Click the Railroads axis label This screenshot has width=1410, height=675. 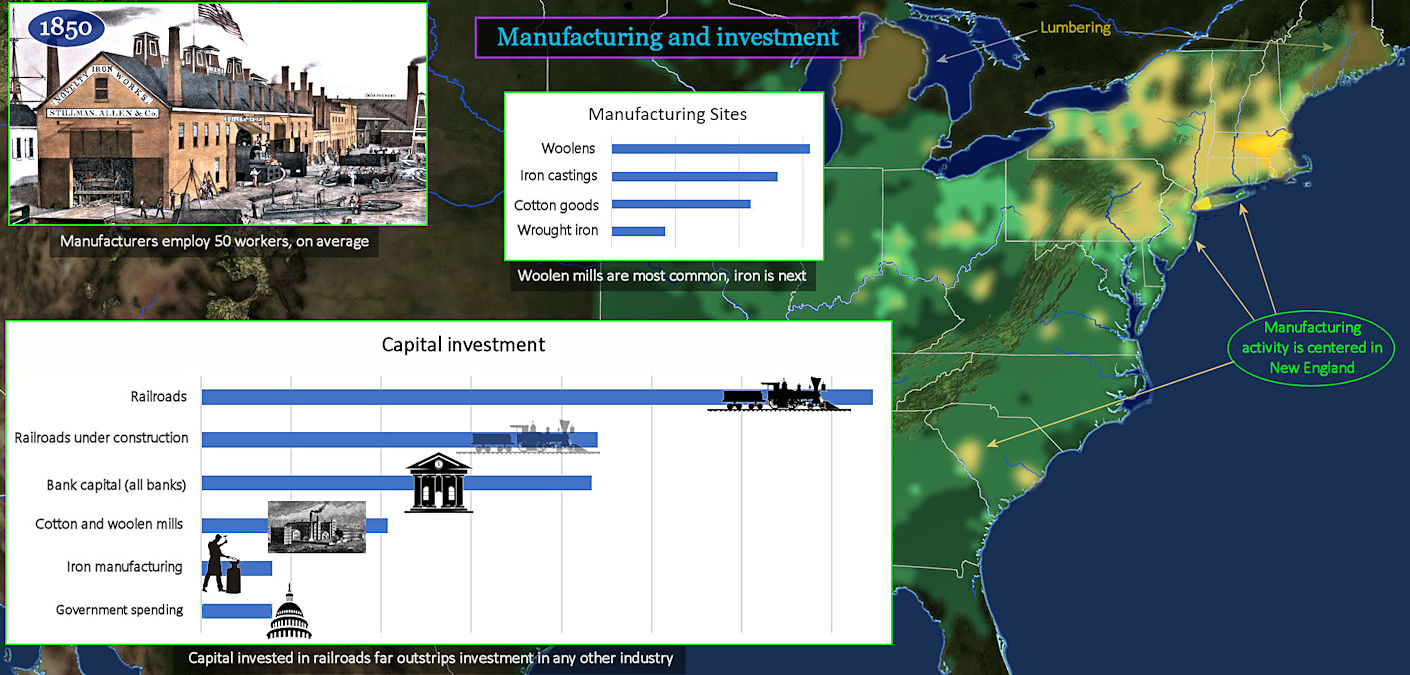pos(159,396)
